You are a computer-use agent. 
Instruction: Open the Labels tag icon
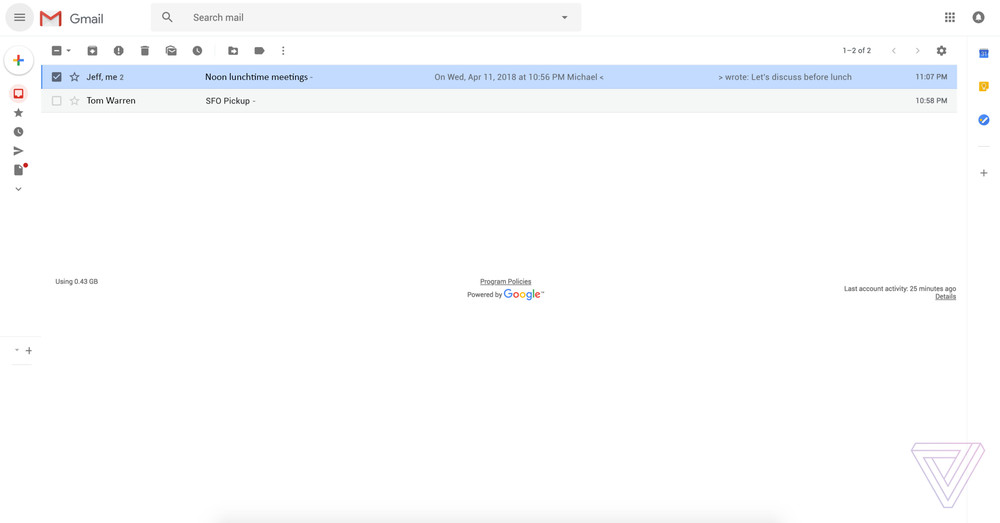click(259, 51)
